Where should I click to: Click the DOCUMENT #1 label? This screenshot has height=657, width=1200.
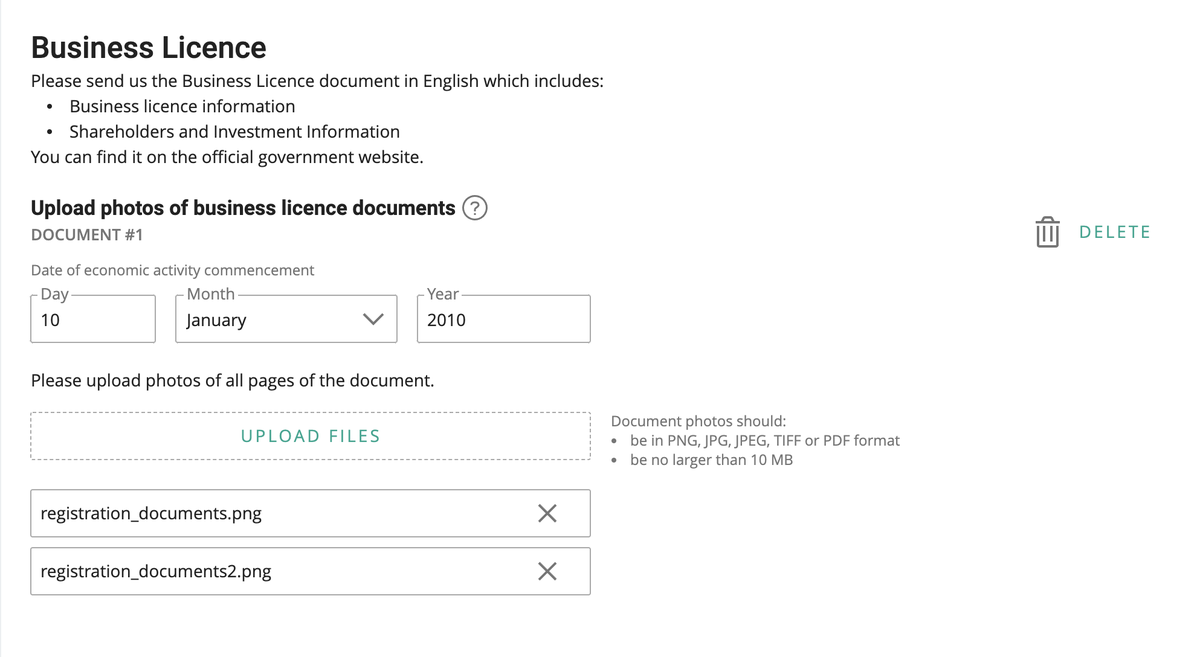[87, 235]
